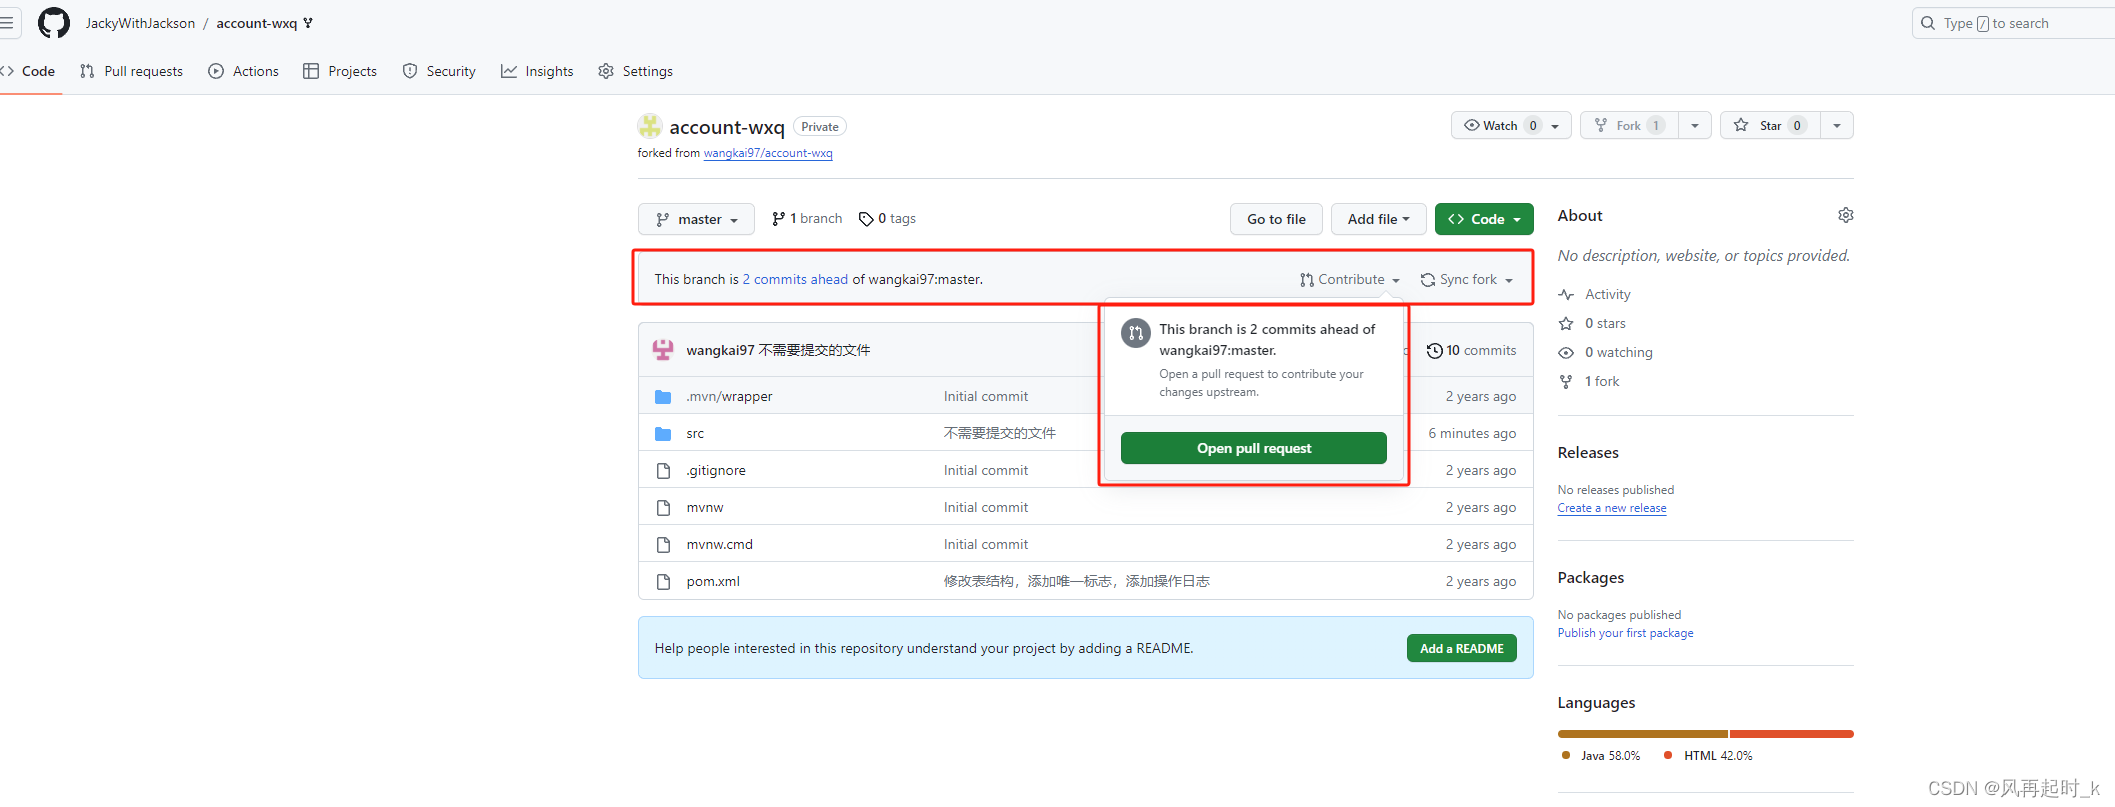The height and width of the screenshot is (807, 2115).
Task: Click the pull request icon in the popup
Action: pos(1135,333)
